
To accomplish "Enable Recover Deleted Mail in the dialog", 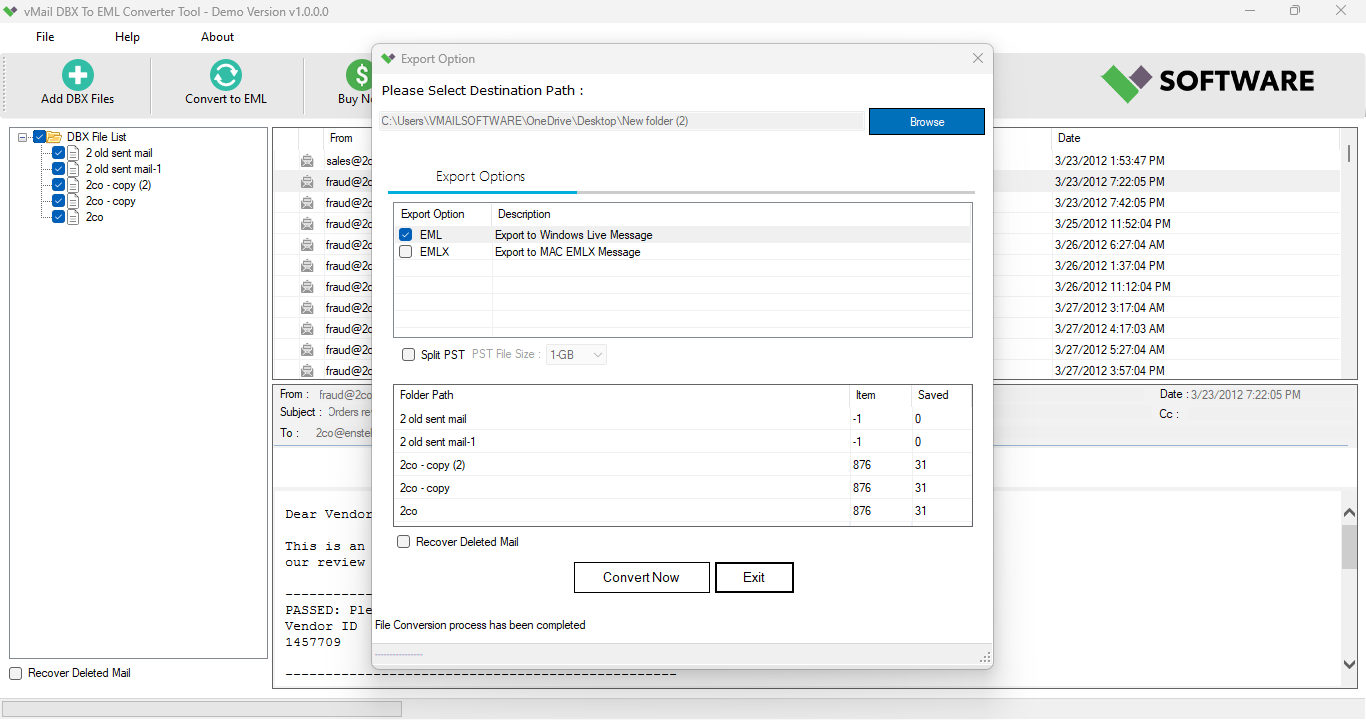I will click(x=403, y=541).
